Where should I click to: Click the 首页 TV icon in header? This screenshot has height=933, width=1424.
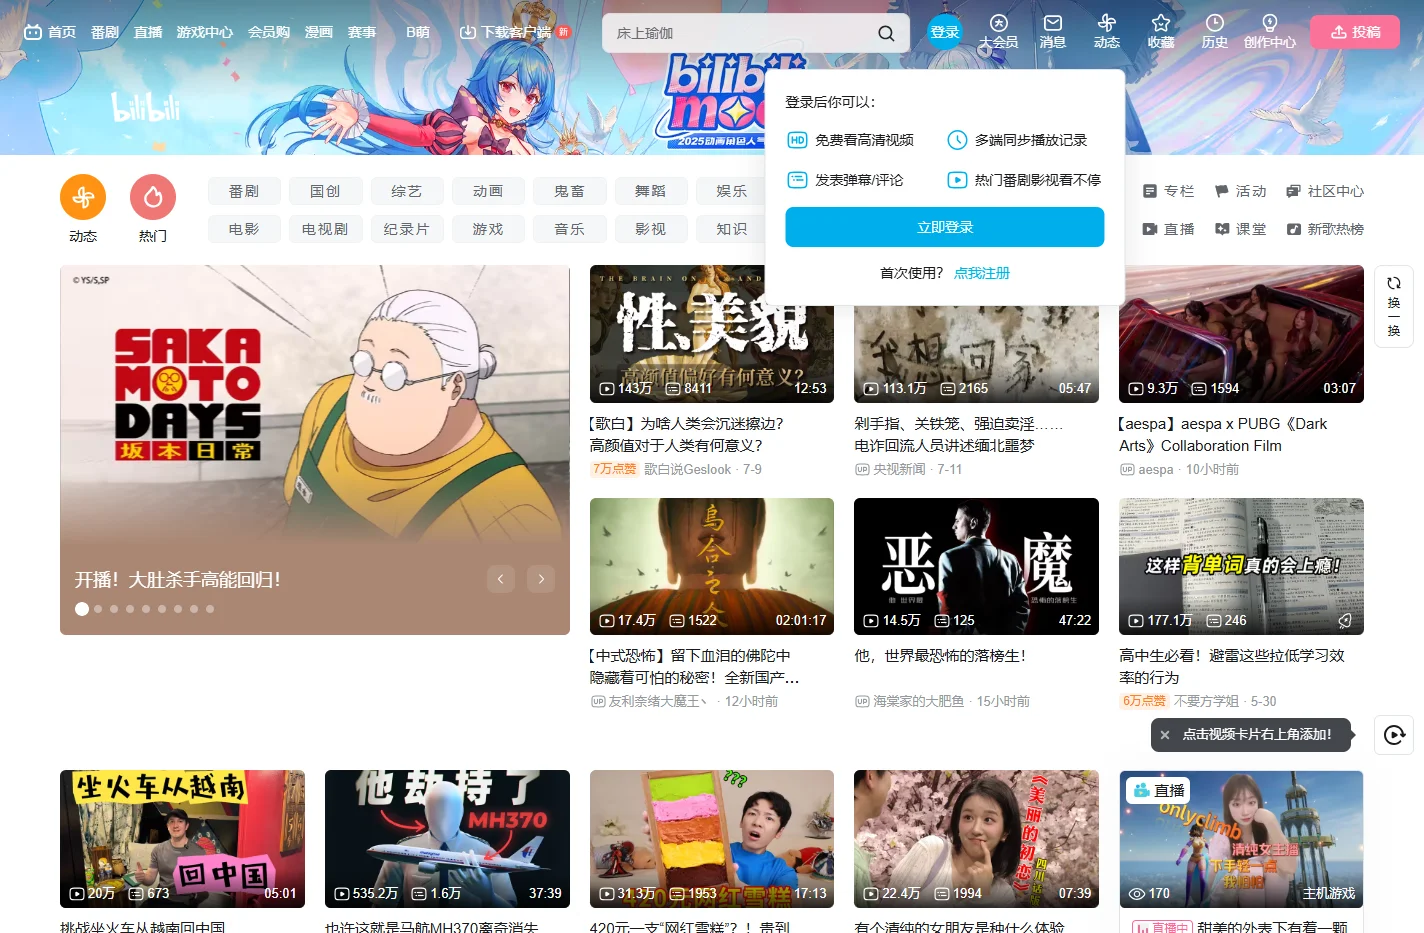point(33,32)
